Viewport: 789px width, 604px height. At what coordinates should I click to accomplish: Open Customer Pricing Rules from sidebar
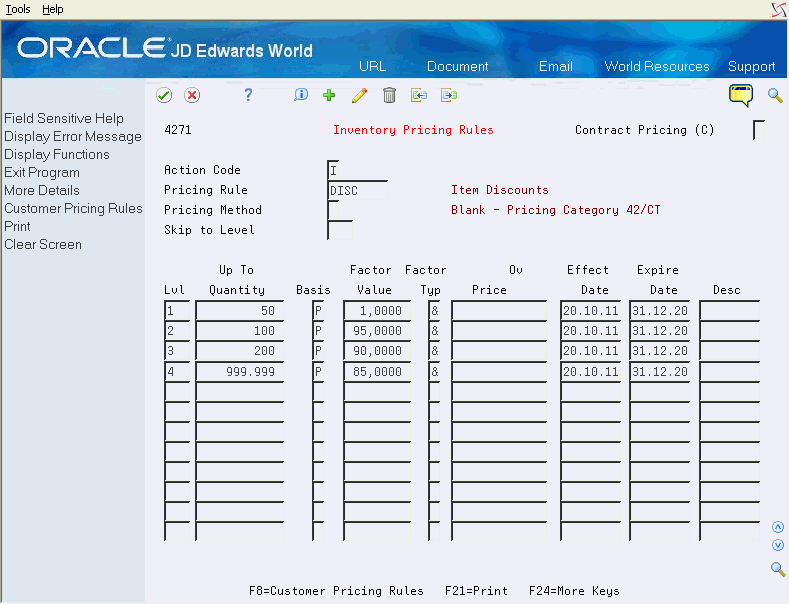click(x=73, y=208)
